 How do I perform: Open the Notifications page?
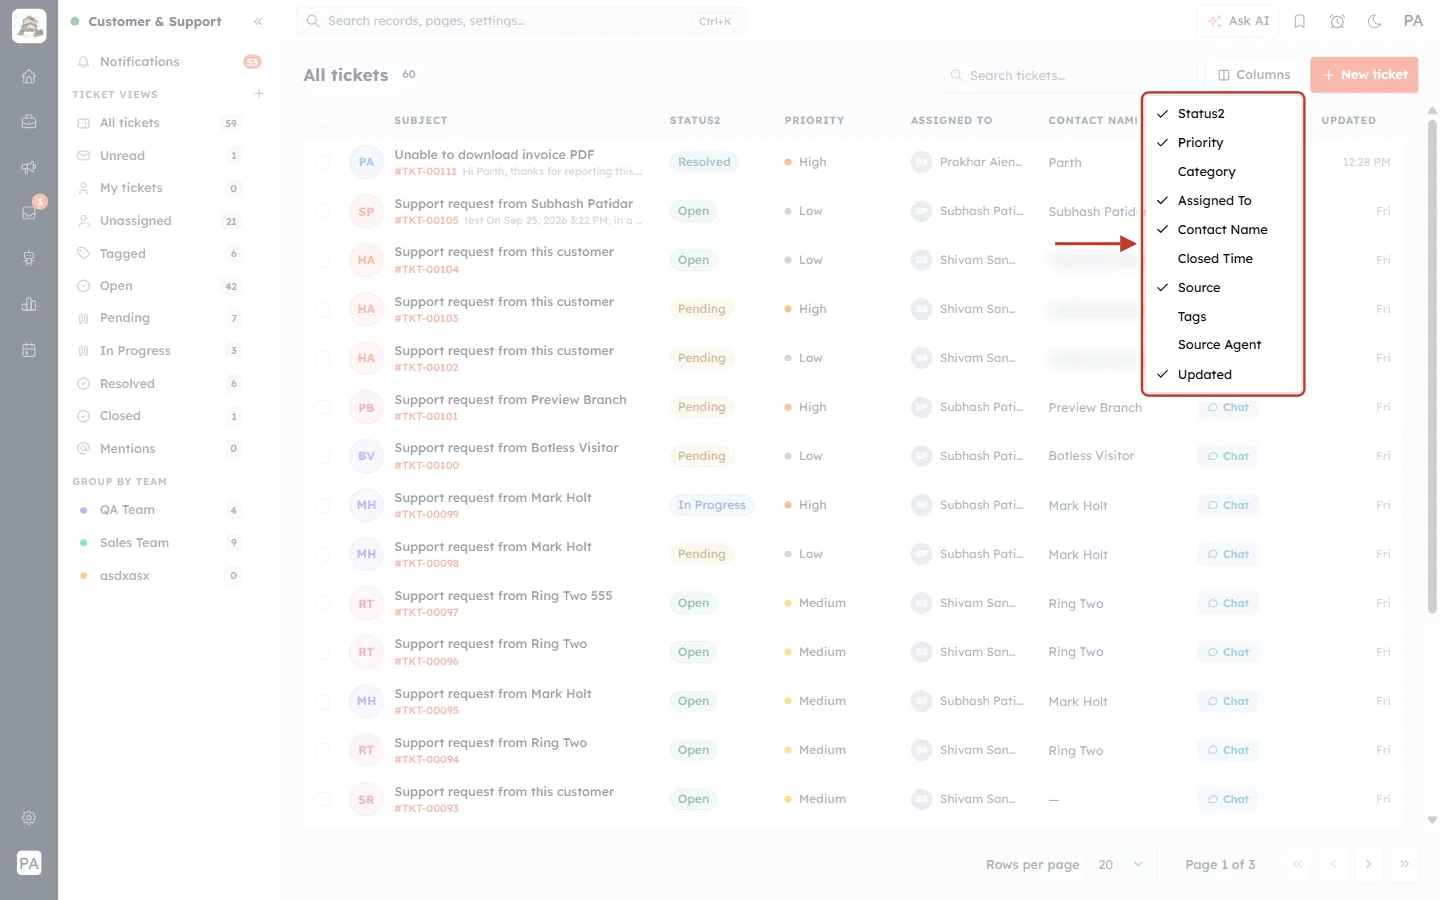pos(168,62)
